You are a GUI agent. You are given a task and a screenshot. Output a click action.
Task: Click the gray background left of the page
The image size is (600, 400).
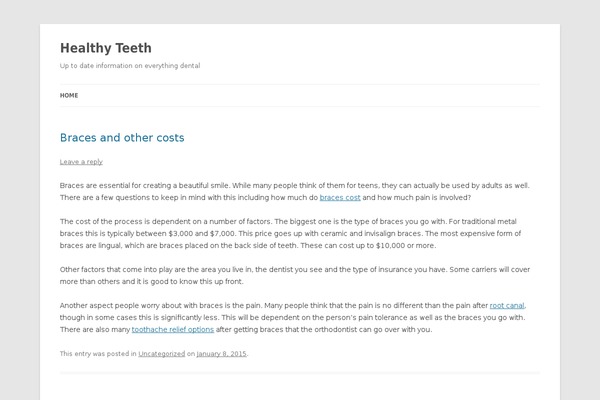pos(20,200)
